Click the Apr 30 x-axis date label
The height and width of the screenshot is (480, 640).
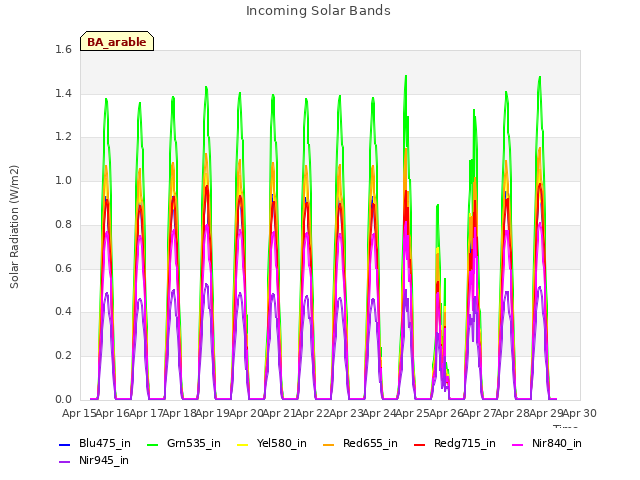pyautogui.click(x=580, y=413)
